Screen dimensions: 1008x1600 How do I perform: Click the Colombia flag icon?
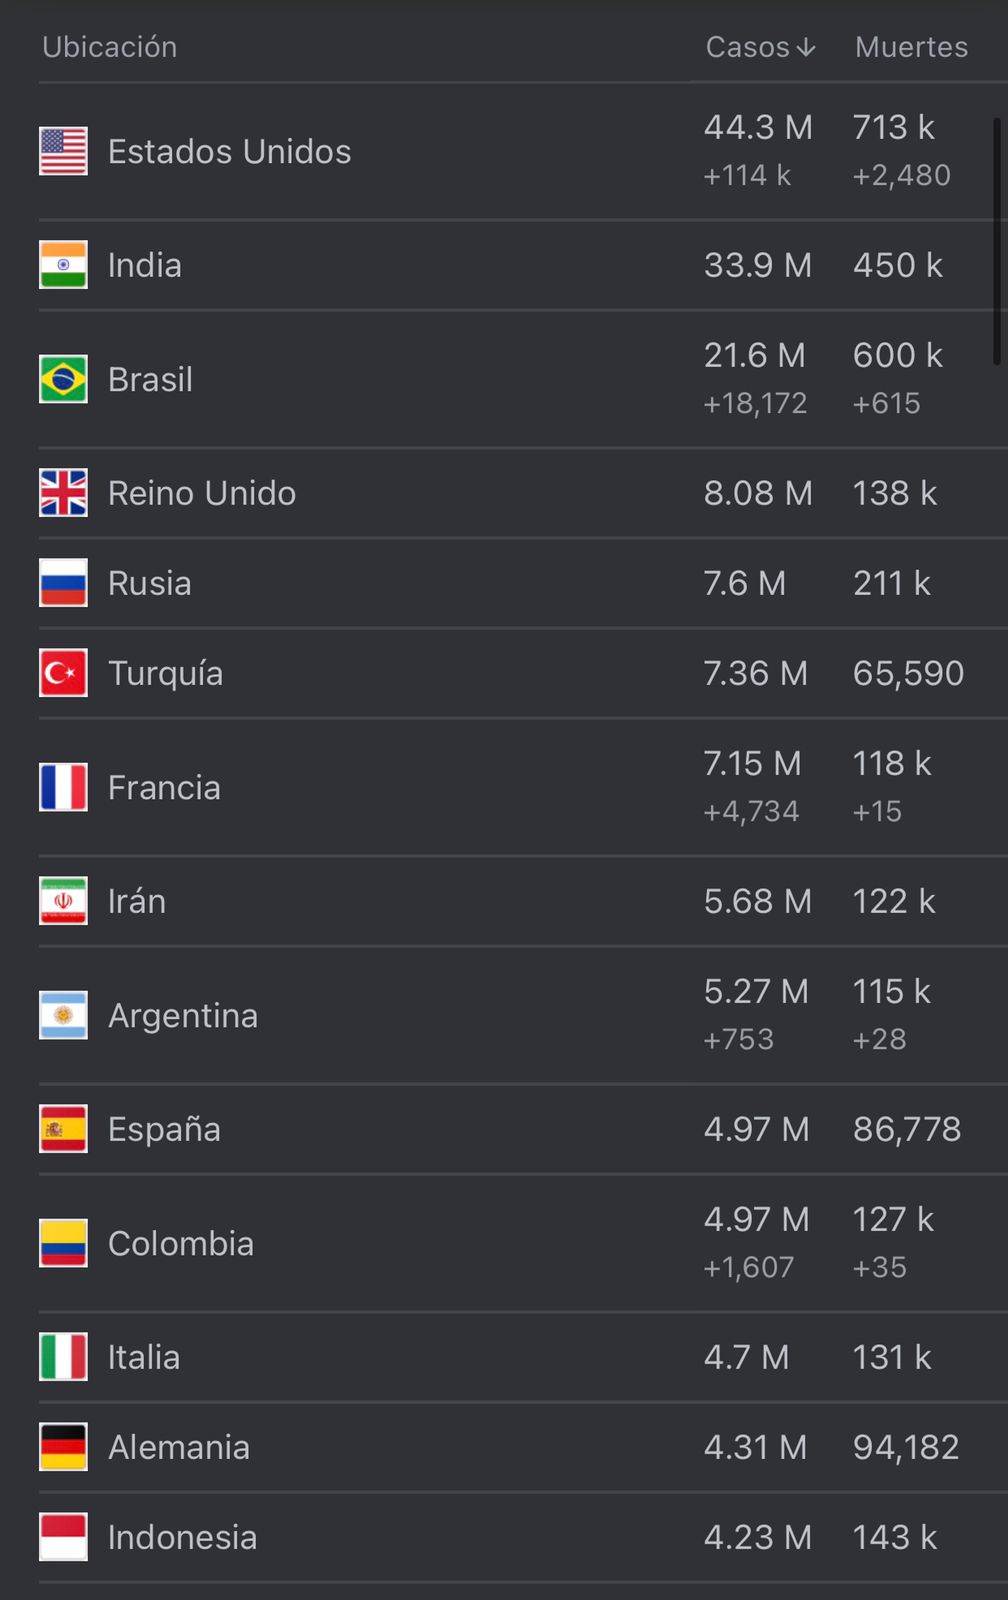pos(63,1243)
